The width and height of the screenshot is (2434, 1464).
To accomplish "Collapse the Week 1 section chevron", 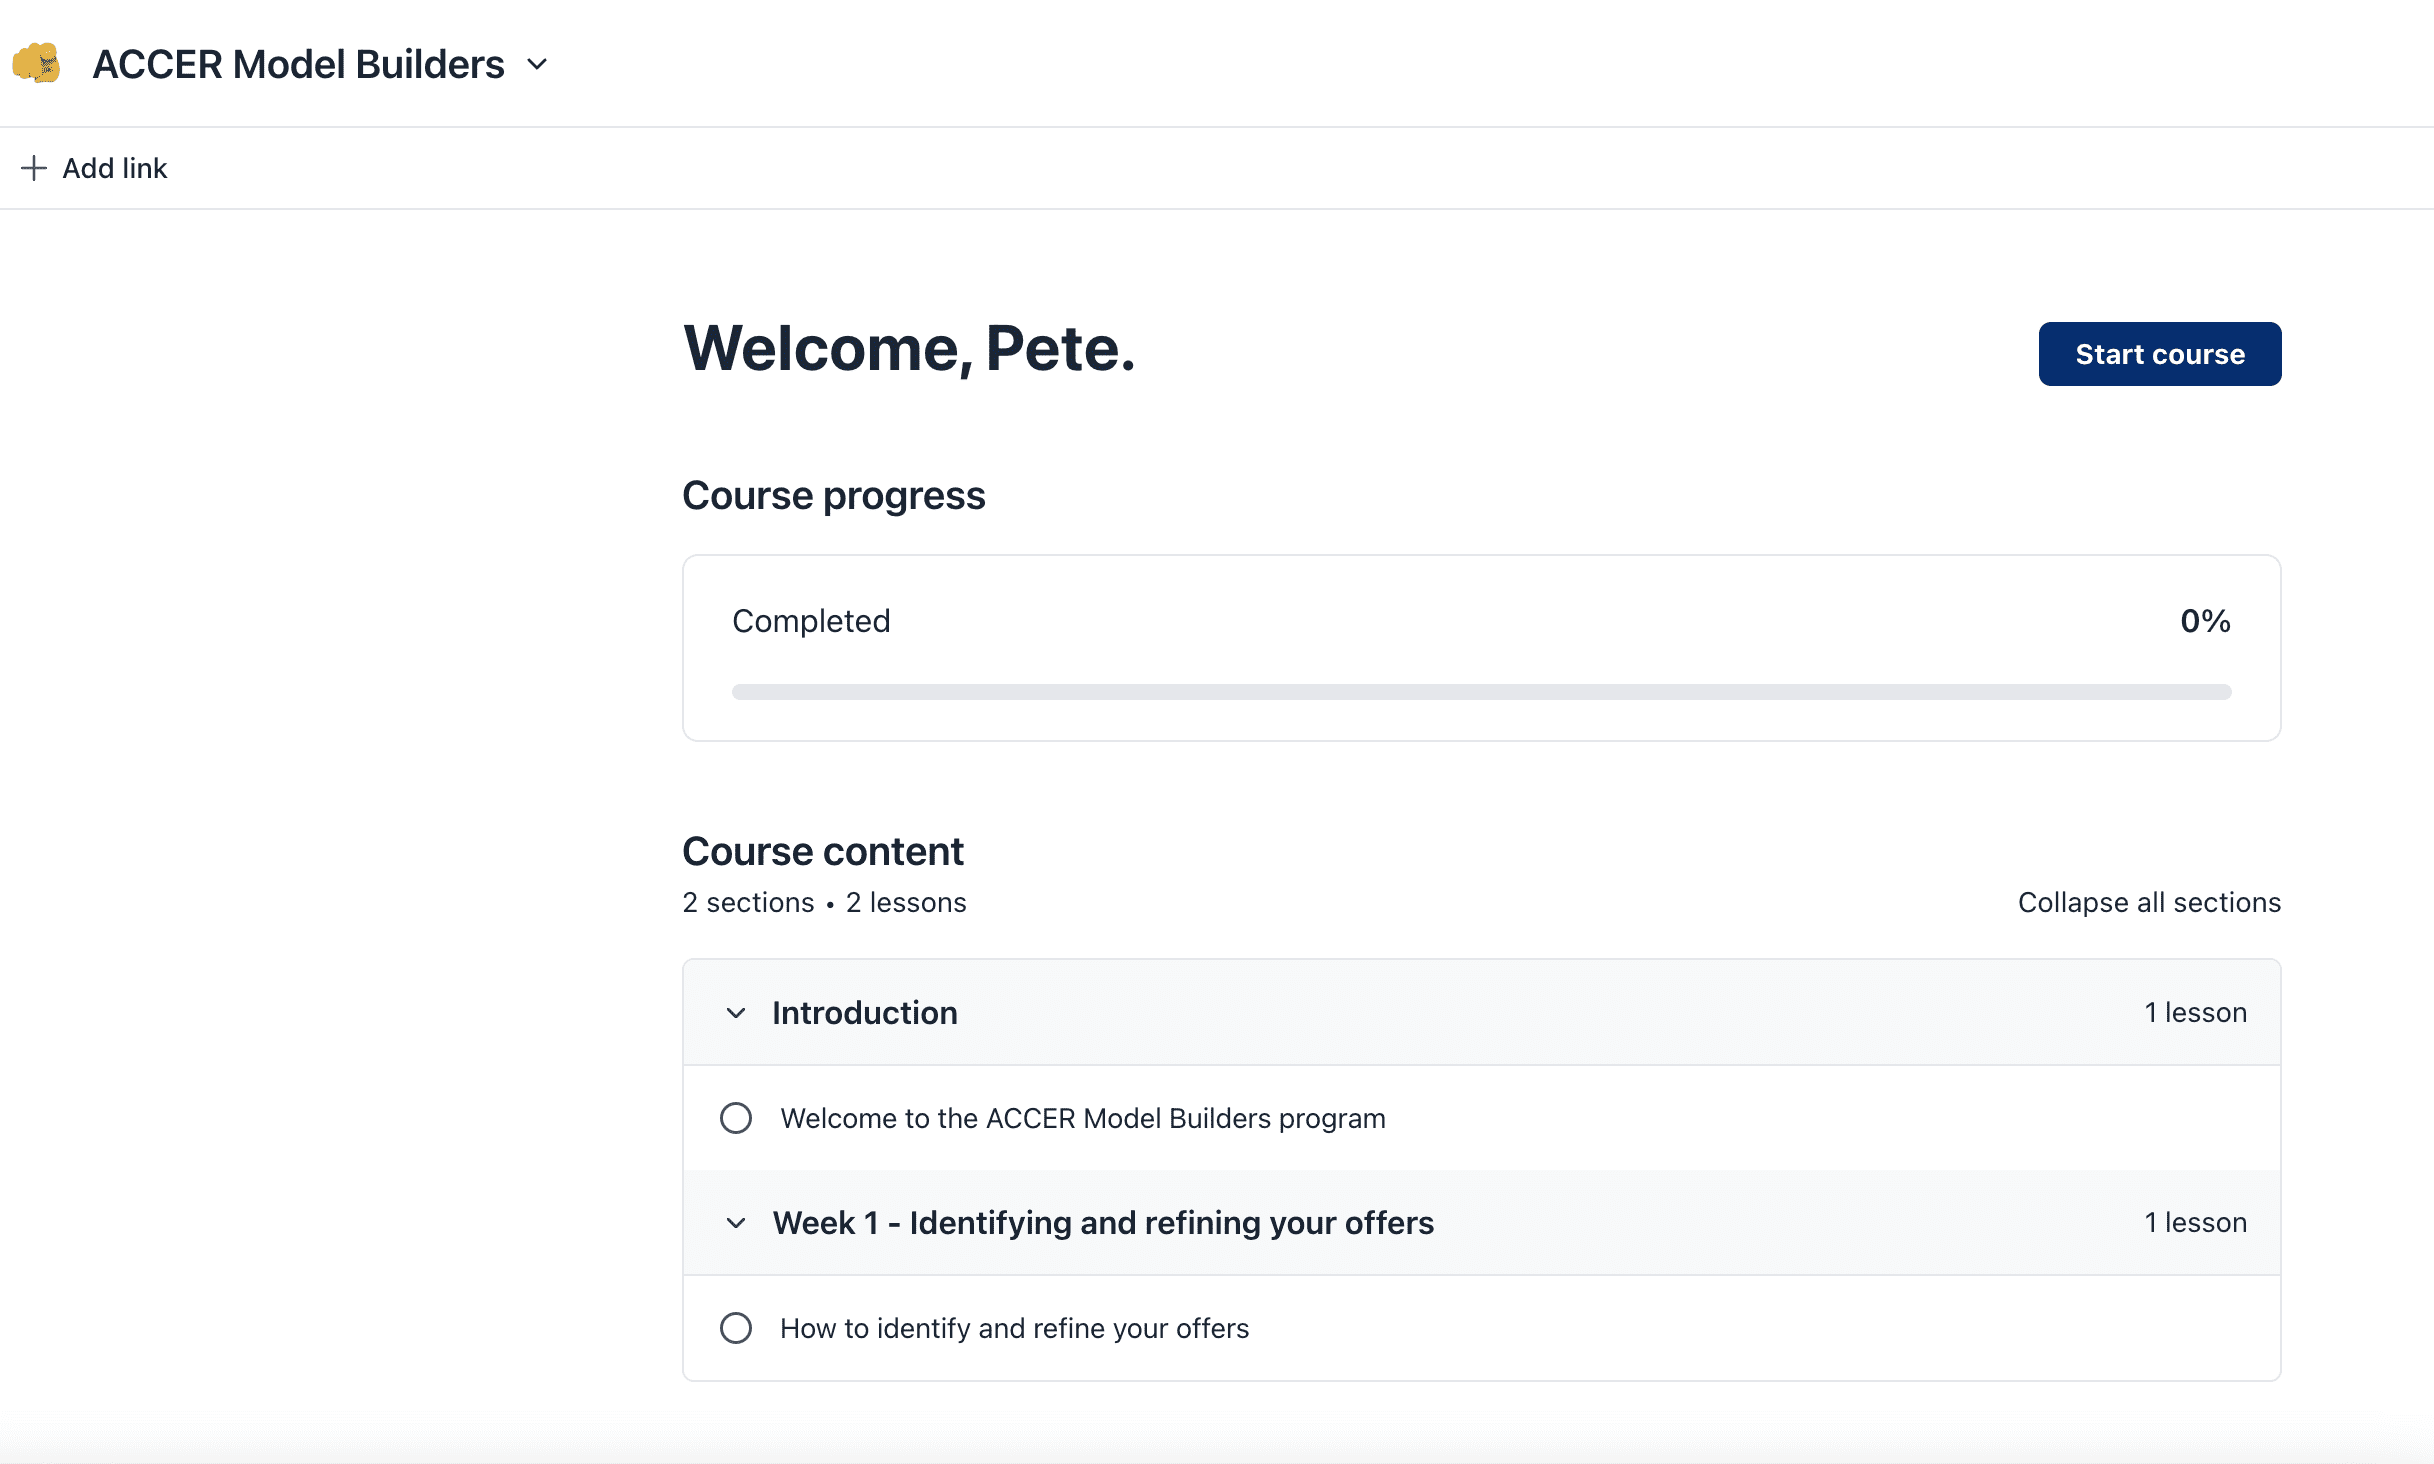I will click(x=736, y=1223).
